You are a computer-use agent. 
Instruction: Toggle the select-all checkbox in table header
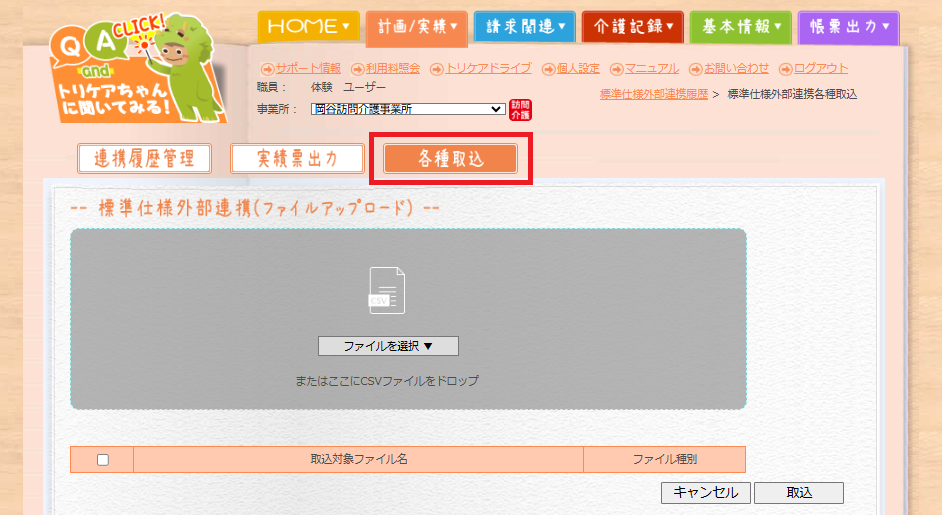coord(102,460)
